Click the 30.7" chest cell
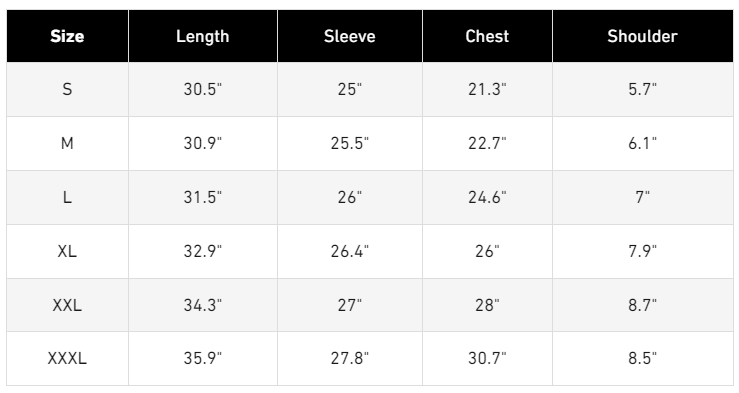 487,359
